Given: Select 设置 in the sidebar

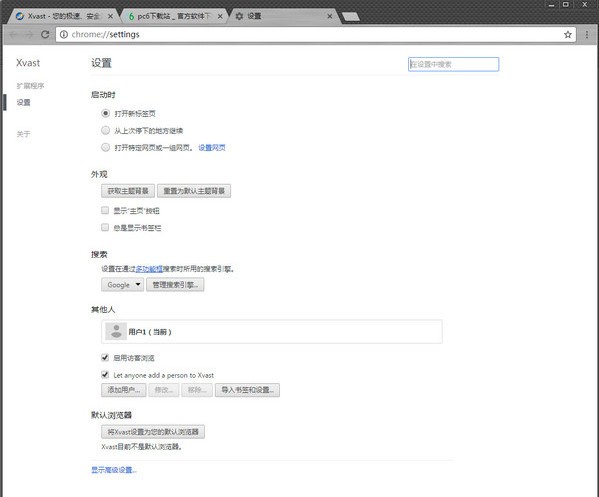Looking at the screenshot, I should tap(23, 102).
